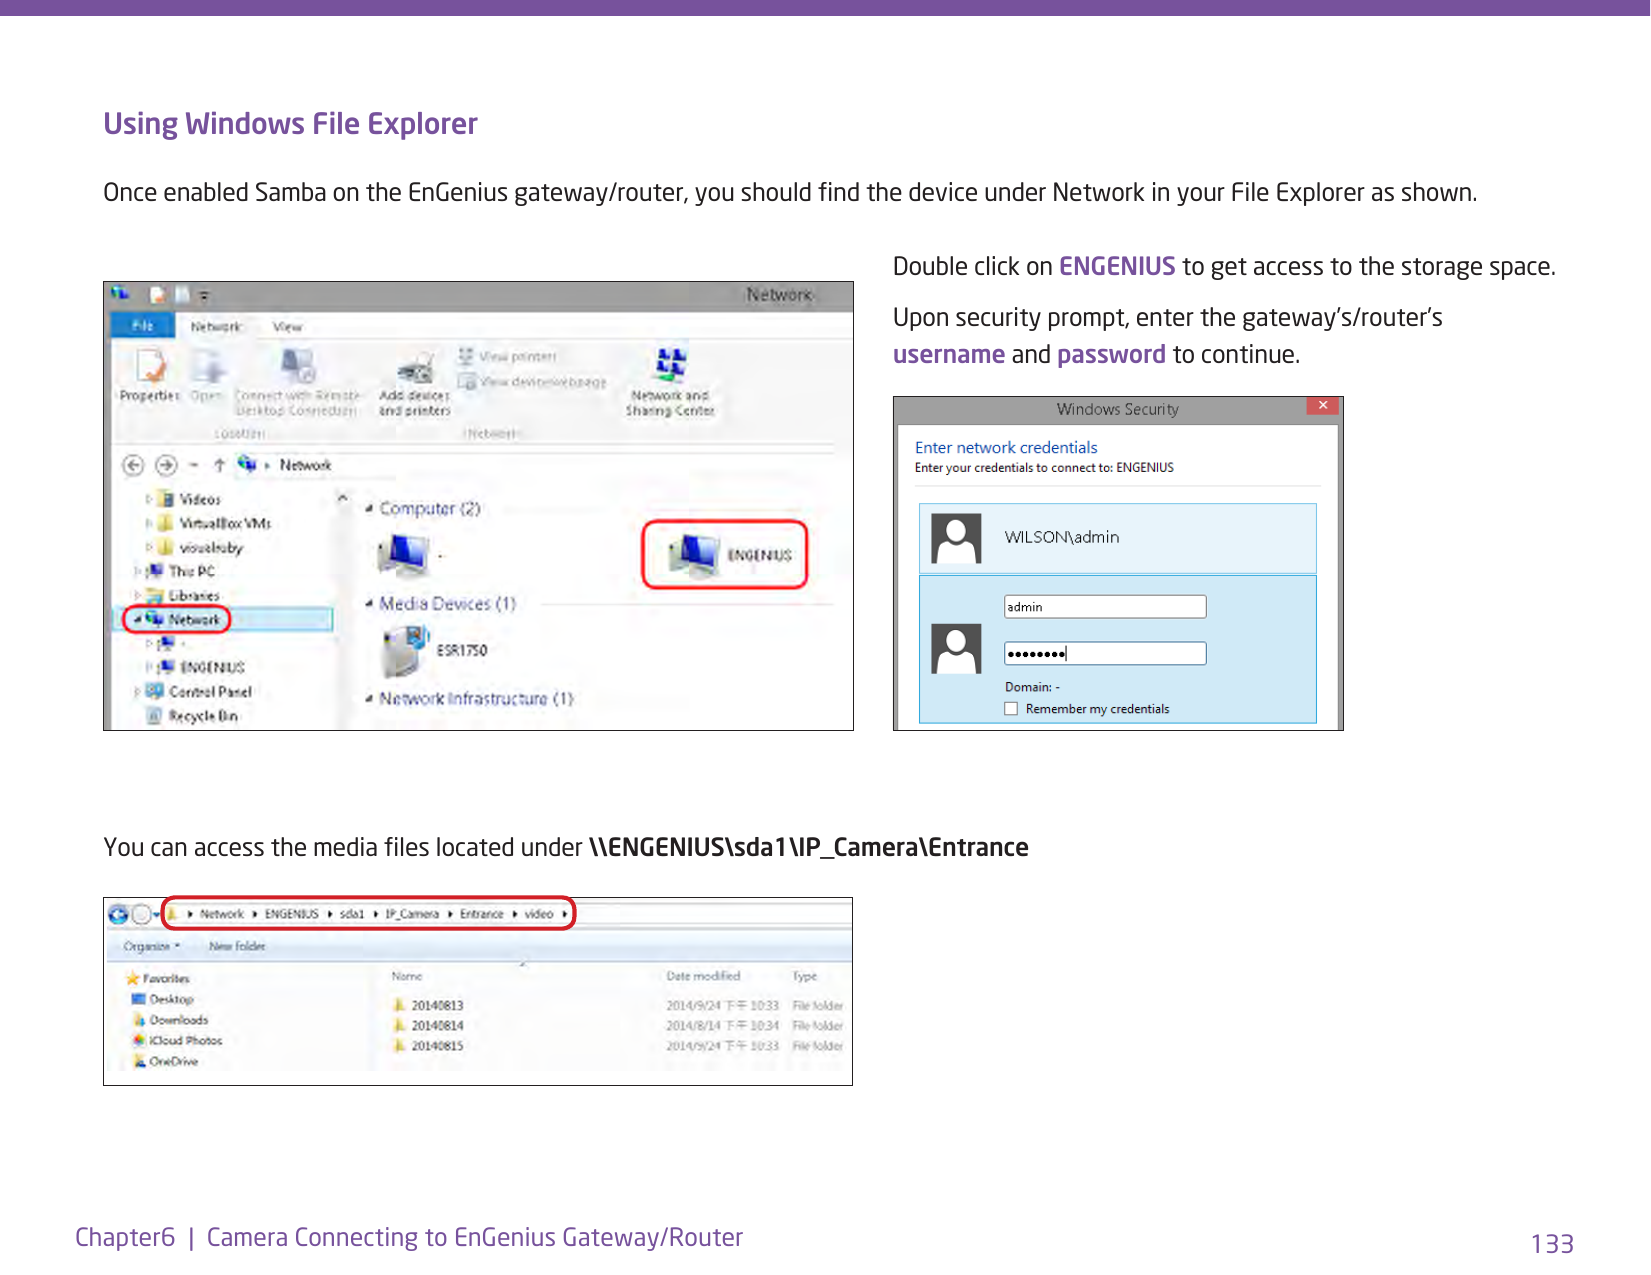This screenshot has height=1275, width=1651.
Task: Click View device webpage item
Action: tap(533, 382)
